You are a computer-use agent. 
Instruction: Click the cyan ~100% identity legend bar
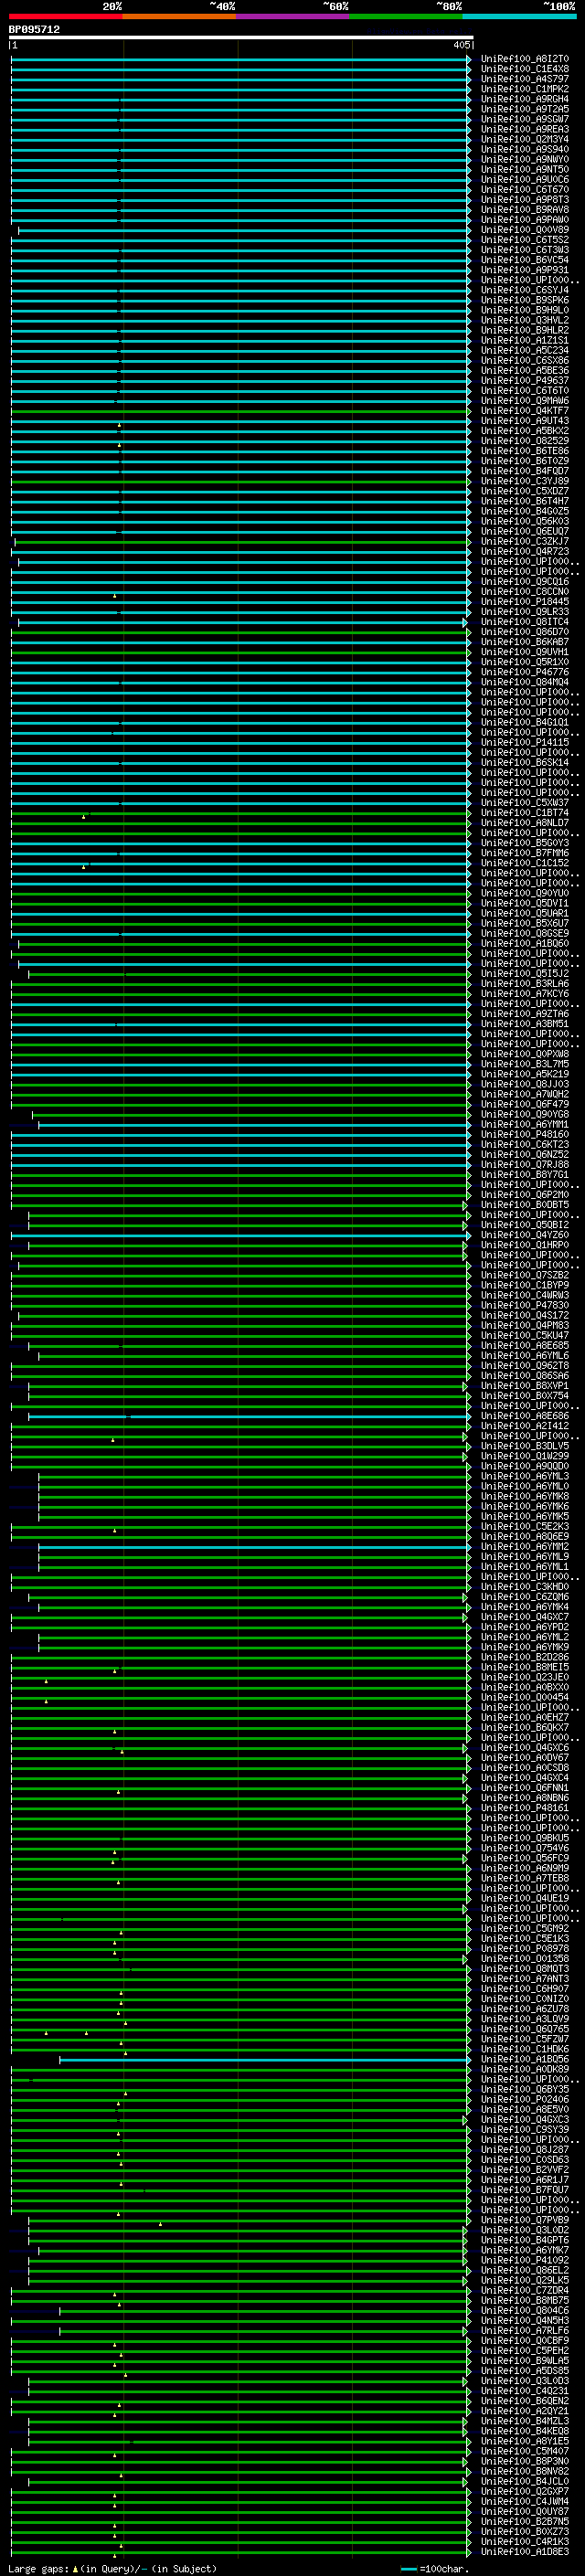(519, 16)
